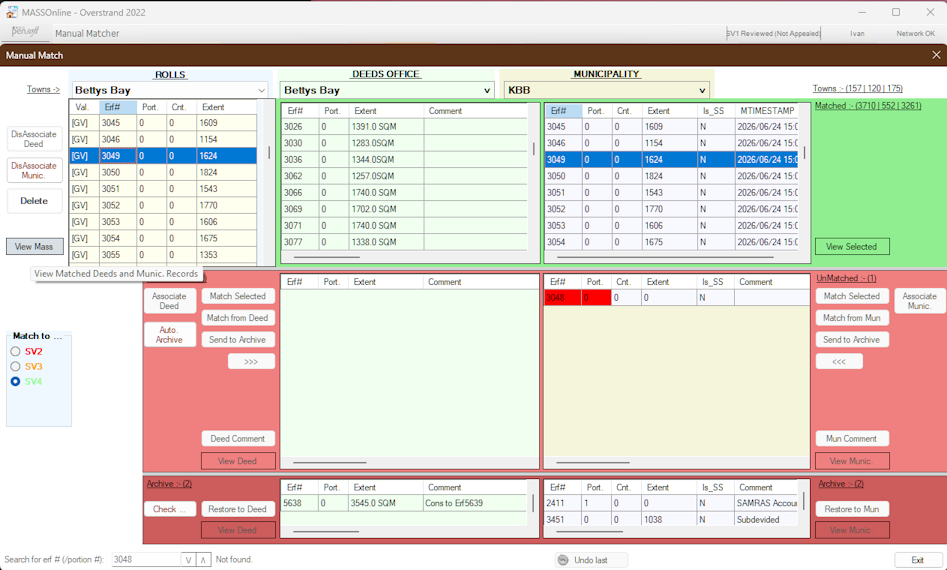Click the Delete button
Viewport: 947px width, 570px height.
coord(34,201)
